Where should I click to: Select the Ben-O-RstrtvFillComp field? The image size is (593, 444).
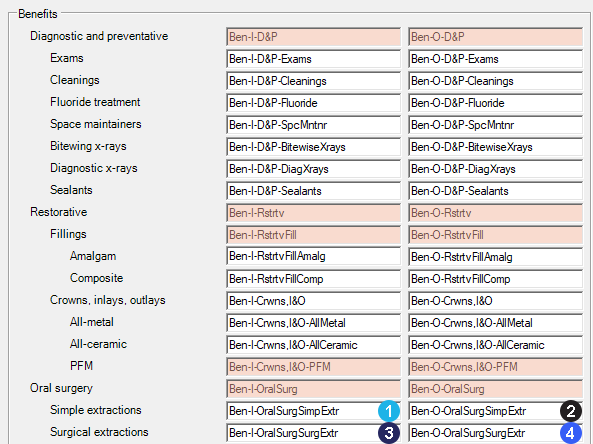[495, 279]
